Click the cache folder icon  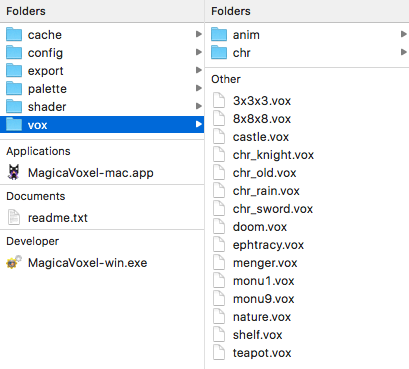tap(14, 34)
